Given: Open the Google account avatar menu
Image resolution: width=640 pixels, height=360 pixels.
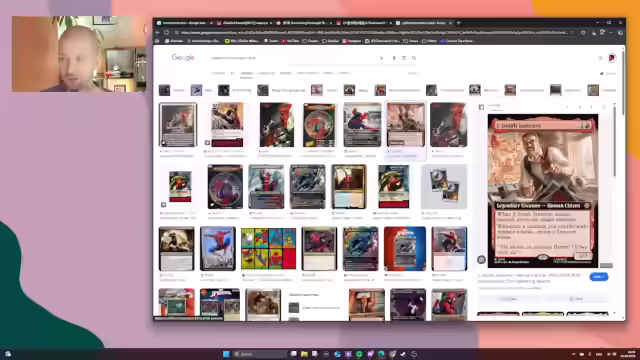Looking at the screenshot, I should [x=611, y=58].
